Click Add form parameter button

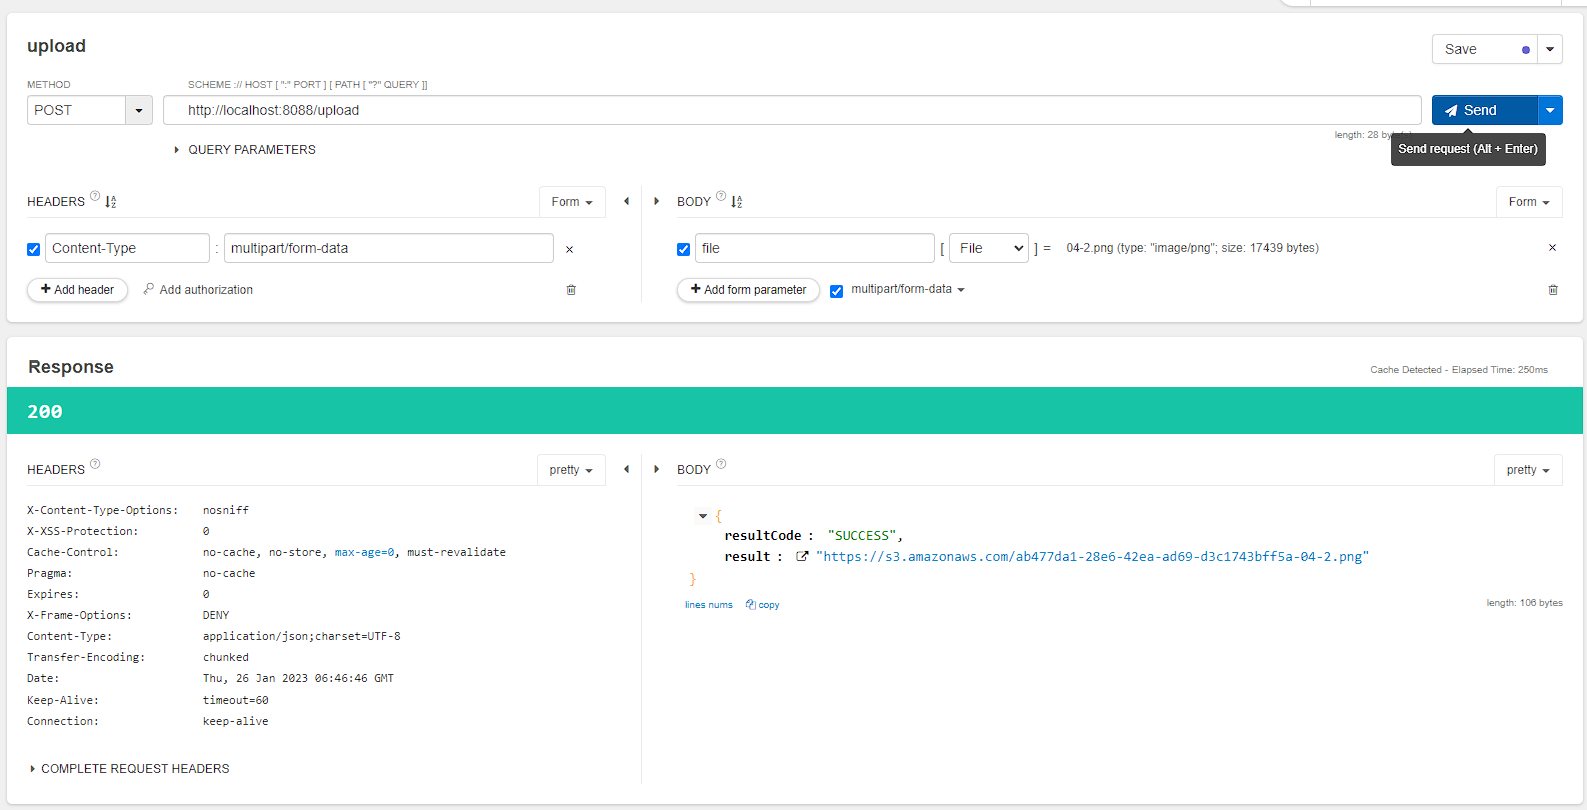pos(748,290)
